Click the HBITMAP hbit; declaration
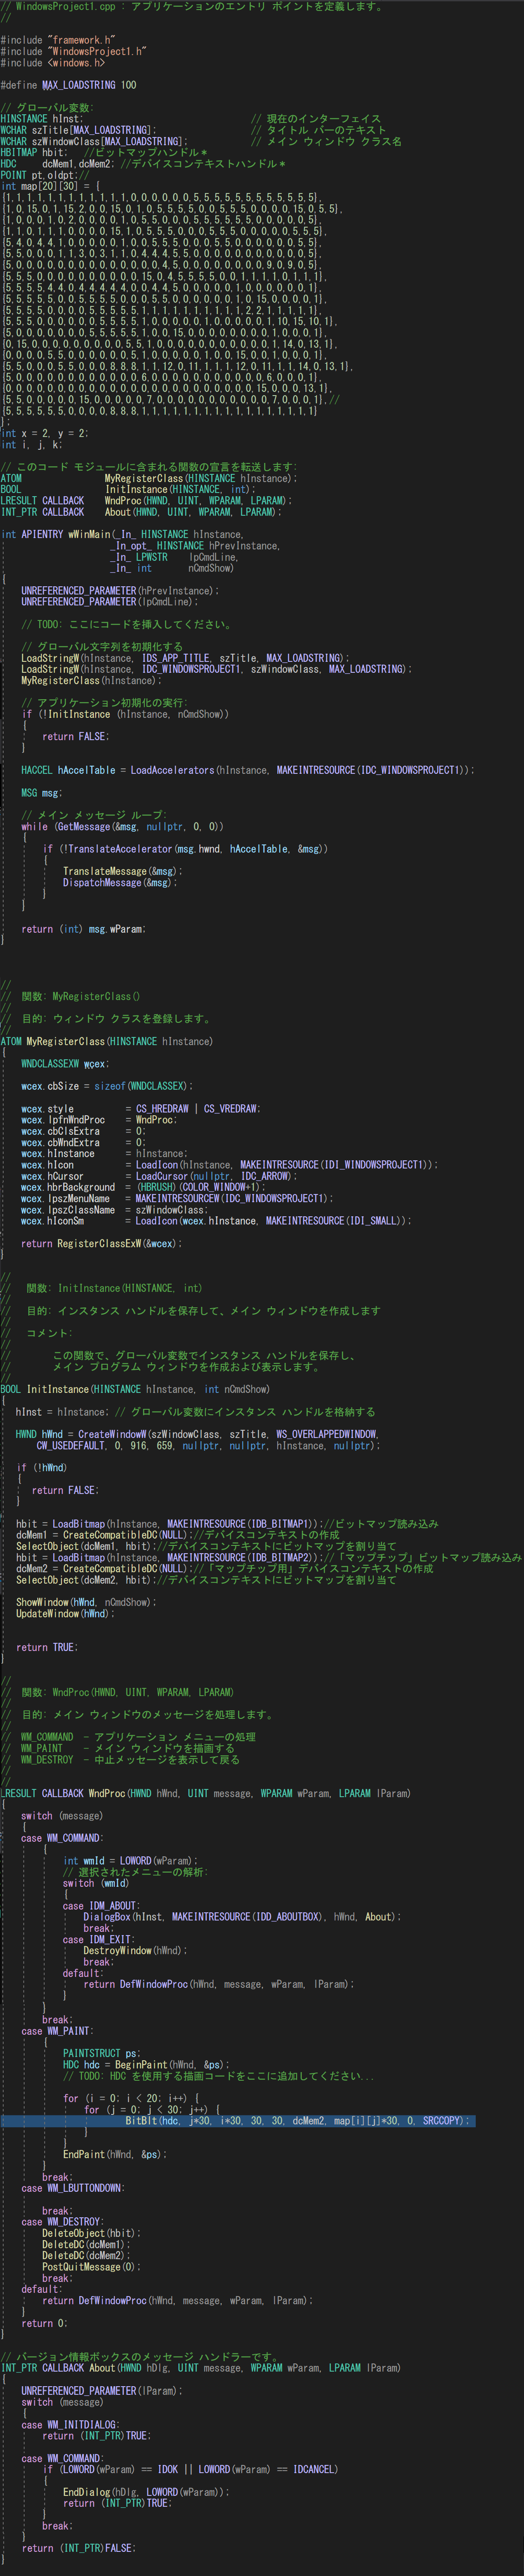Image resolution: width=524 pixels, height=2576 pixels. coord(35,152)
